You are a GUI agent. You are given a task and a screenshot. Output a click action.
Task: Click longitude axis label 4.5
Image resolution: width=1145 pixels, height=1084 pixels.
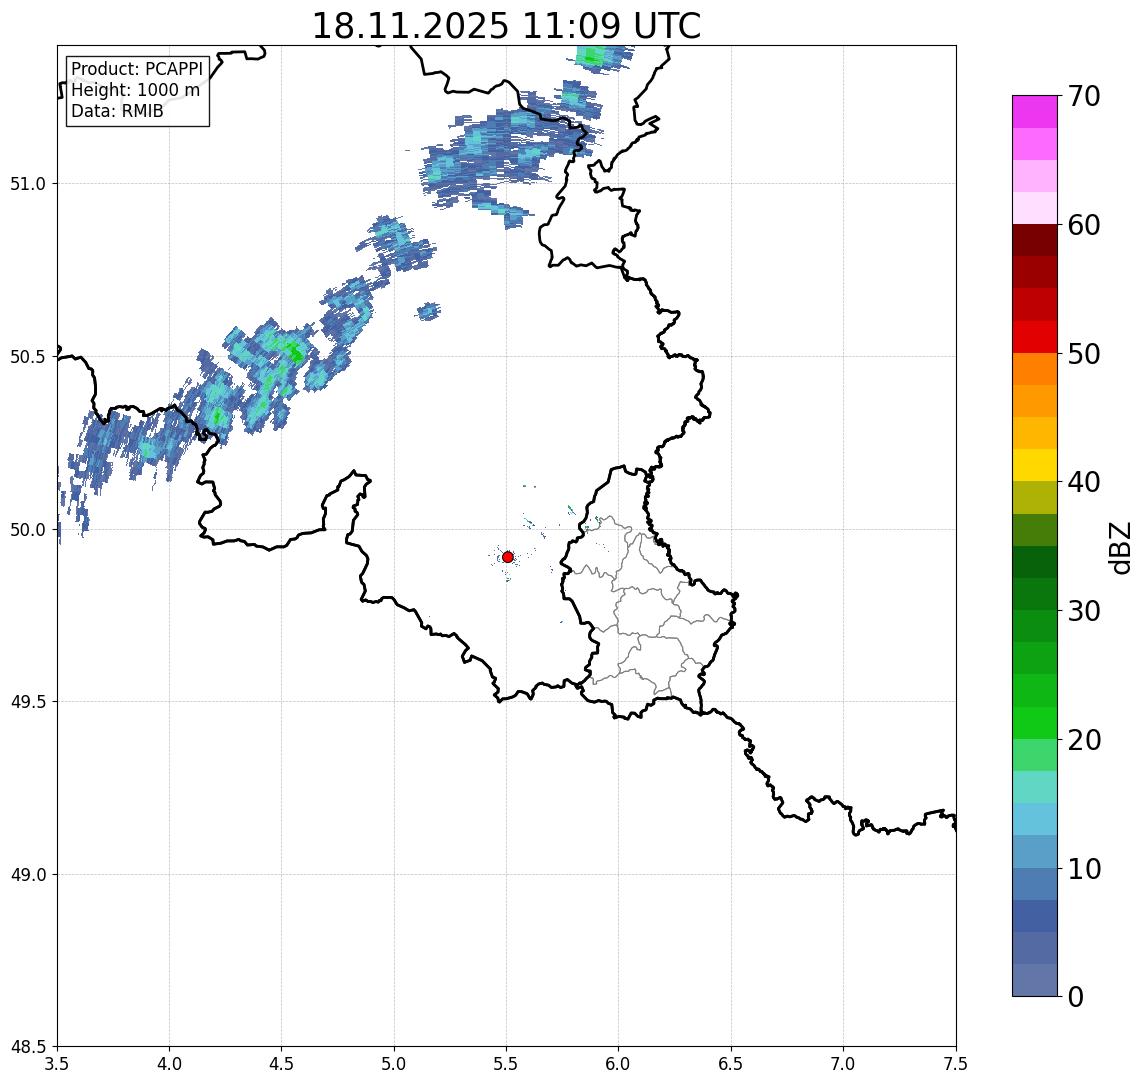pos(282,1064)
